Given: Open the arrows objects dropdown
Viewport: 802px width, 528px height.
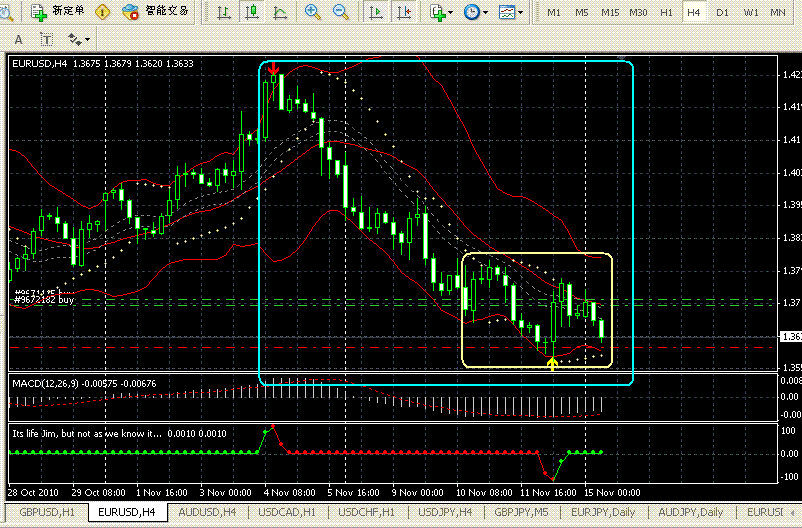Looking at the screenshot, I should (x=79, y=39).
